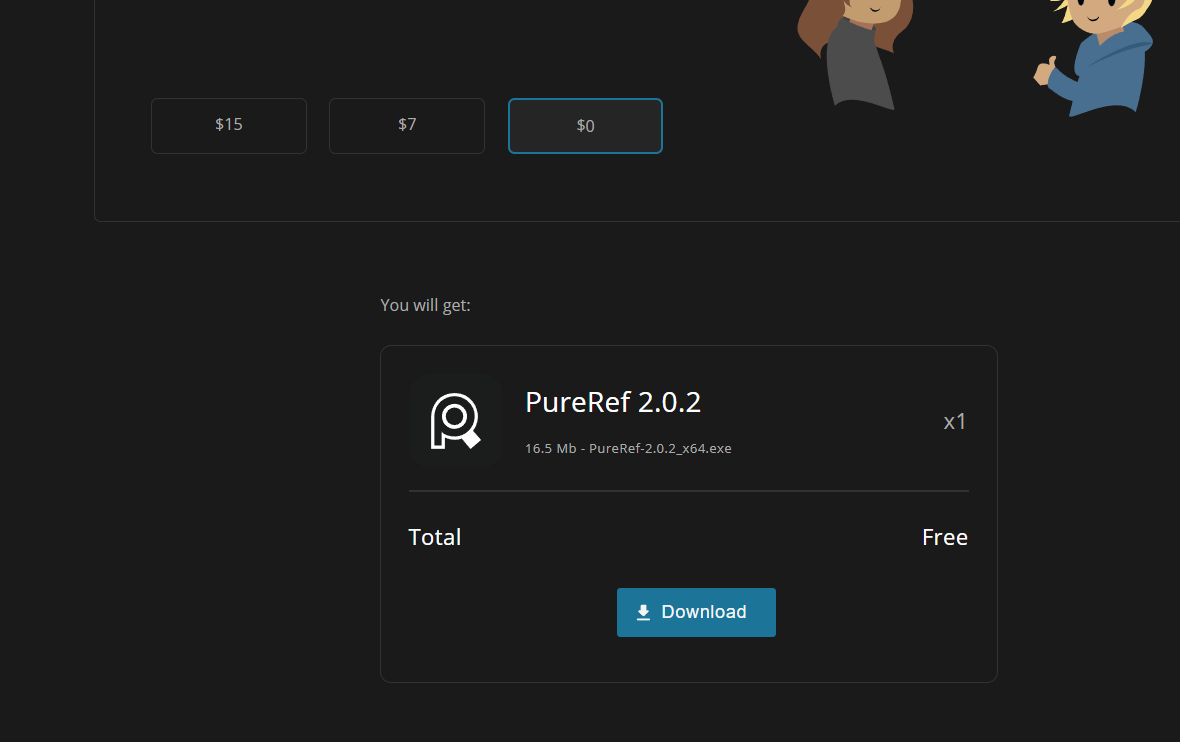The width and height of the screenshot is (1180, 742).
Task: Click the blonde thumbs-up cartoon character
Action: coord(1093,58)
